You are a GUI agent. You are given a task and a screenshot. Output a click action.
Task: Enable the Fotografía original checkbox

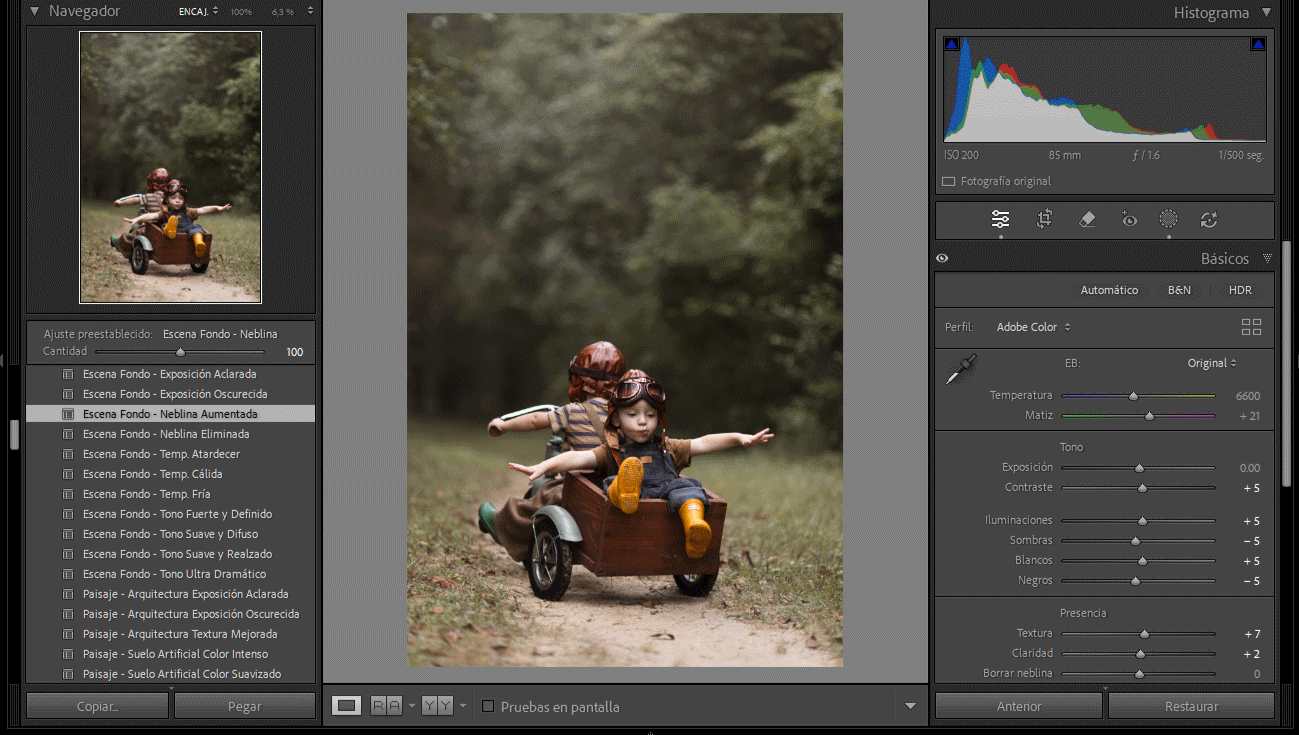pos(948,181)
